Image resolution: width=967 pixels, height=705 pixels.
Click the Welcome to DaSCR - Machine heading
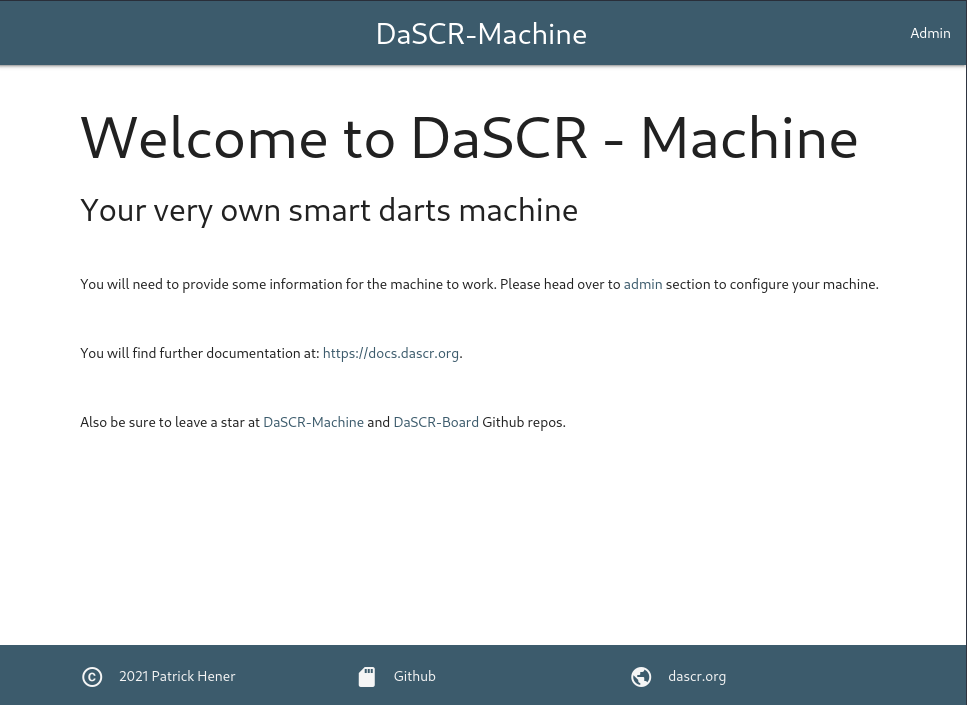tap(469, 138)
